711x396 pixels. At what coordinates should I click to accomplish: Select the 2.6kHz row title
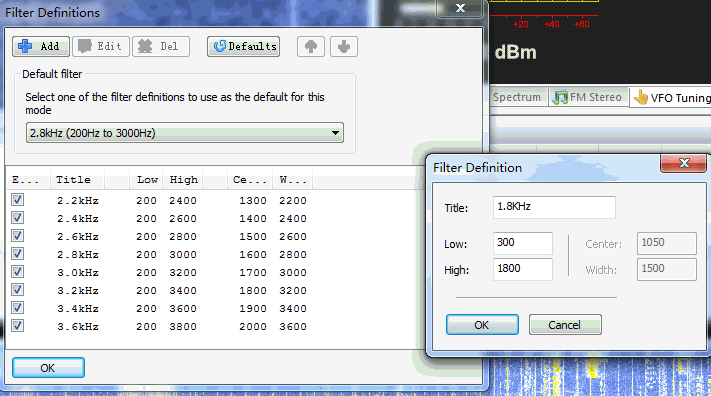pyautogui.click(x=78, y=237)
